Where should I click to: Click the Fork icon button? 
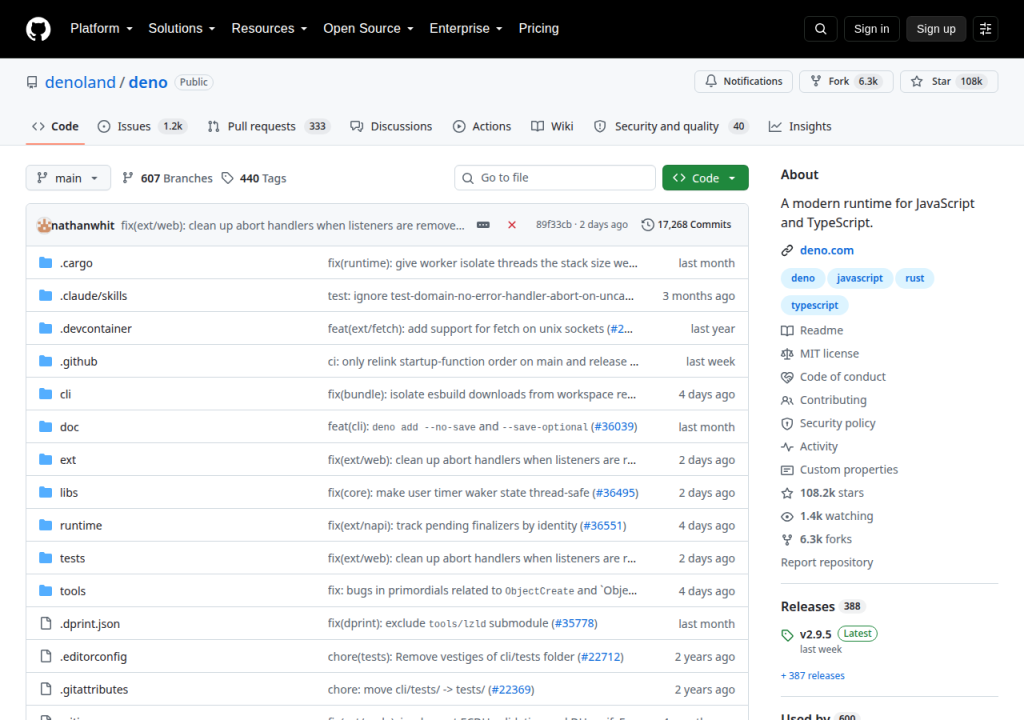coord(816,81)
